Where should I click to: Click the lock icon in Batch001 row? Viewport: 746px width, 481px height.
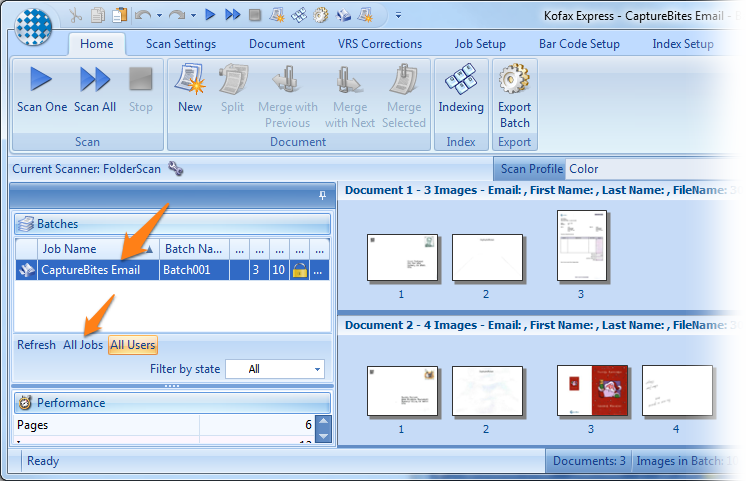click(x=300, y=270)
